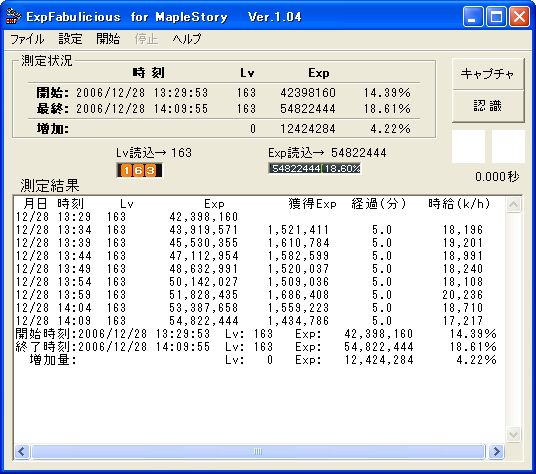536x474 pixels.
Task: Select result row 12/28 13:54
Action: (x=250, y=282)
